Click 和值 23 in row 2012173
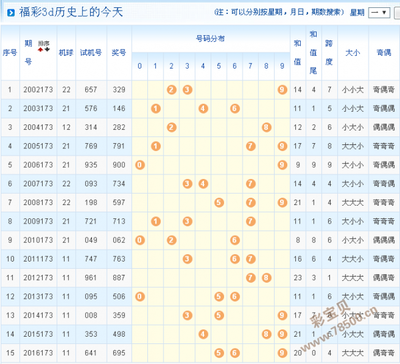 (298, 278)
